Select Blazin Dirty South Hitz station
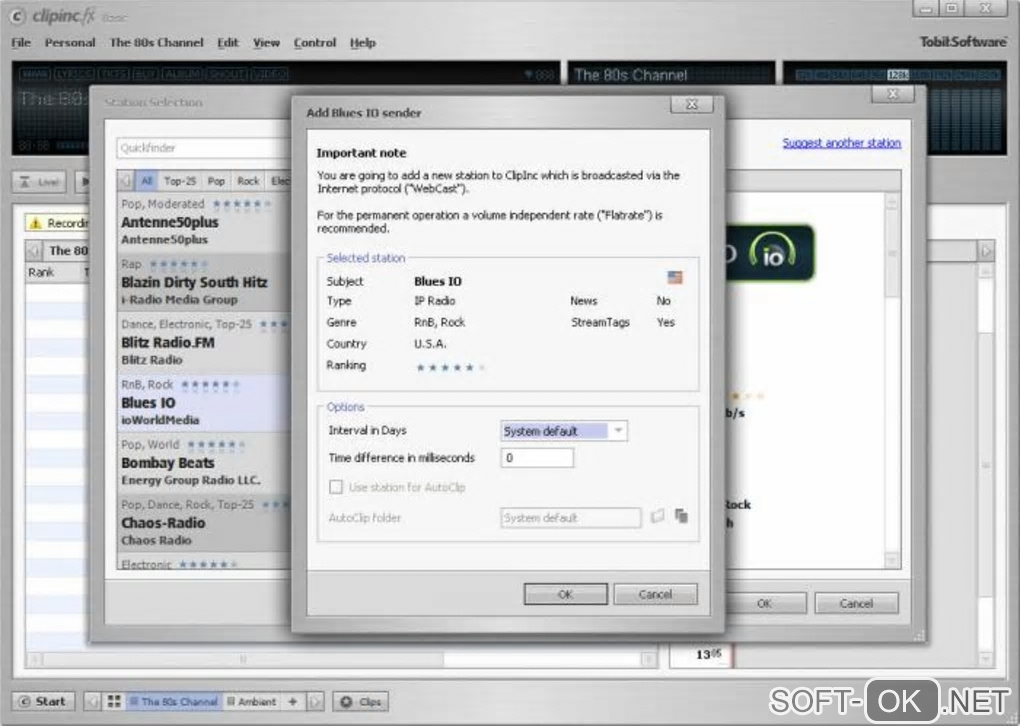Screen dimensions: 1020x726 (x=204, y=282)
